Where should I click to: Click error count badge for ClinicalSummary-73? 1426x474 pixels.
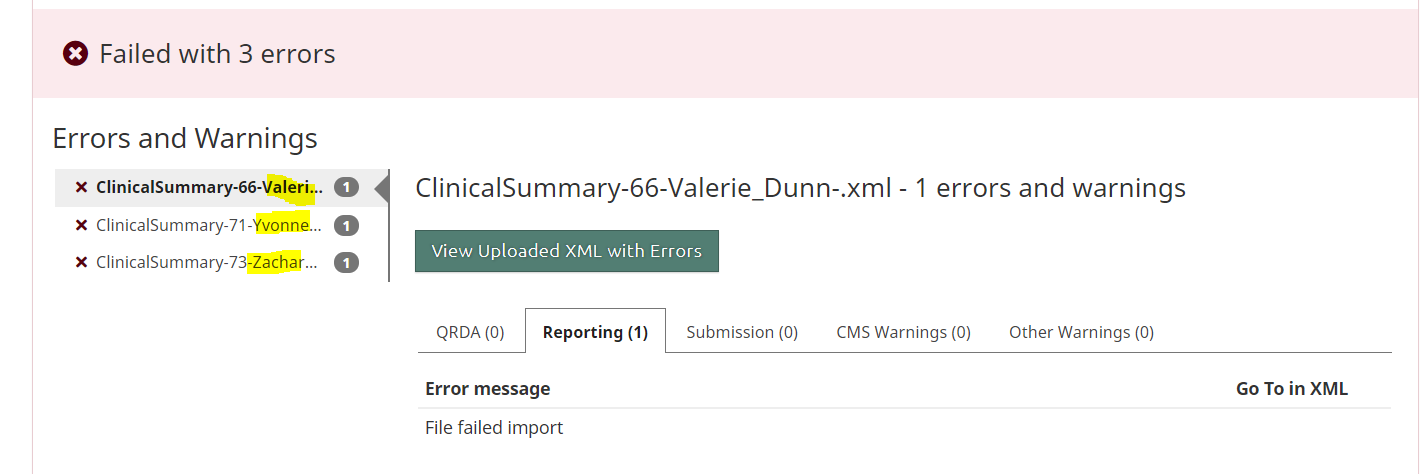pyautogui.click(x=346, y=263)
